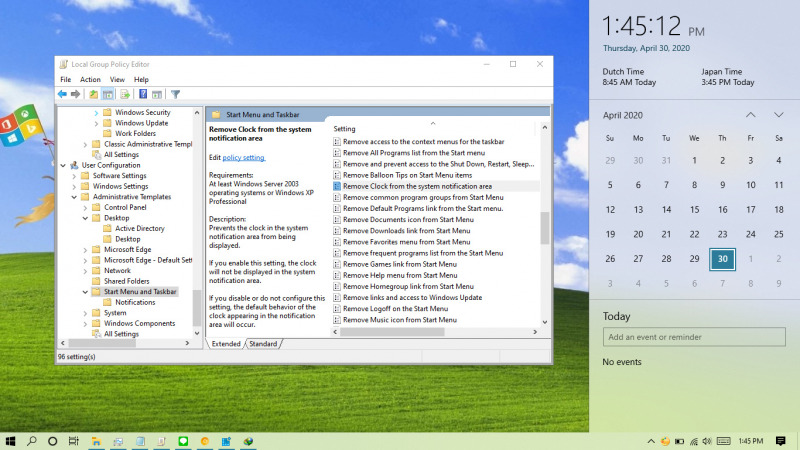The image size is (800, 450).
Task: Click the Up one level folder icon
Action: coord(93,94)
